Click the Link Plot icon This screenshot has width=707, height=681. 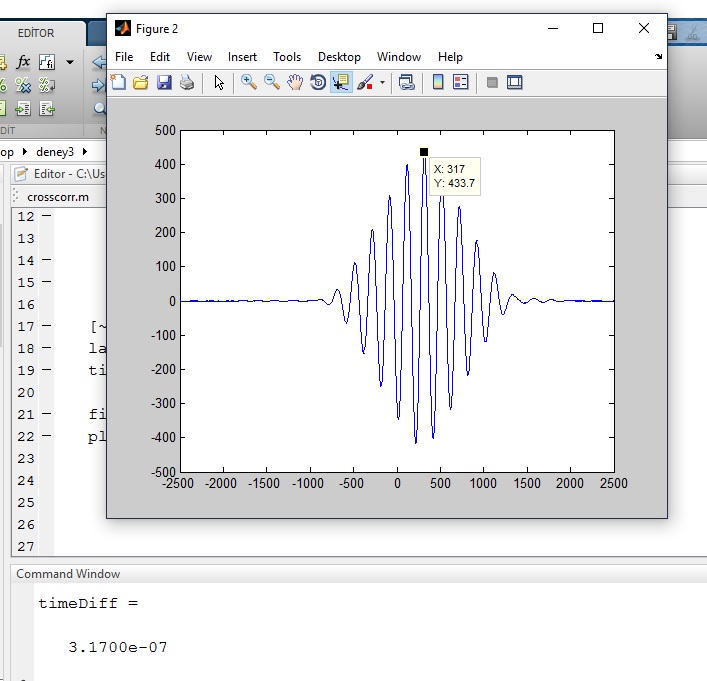(x=406, y=83)
